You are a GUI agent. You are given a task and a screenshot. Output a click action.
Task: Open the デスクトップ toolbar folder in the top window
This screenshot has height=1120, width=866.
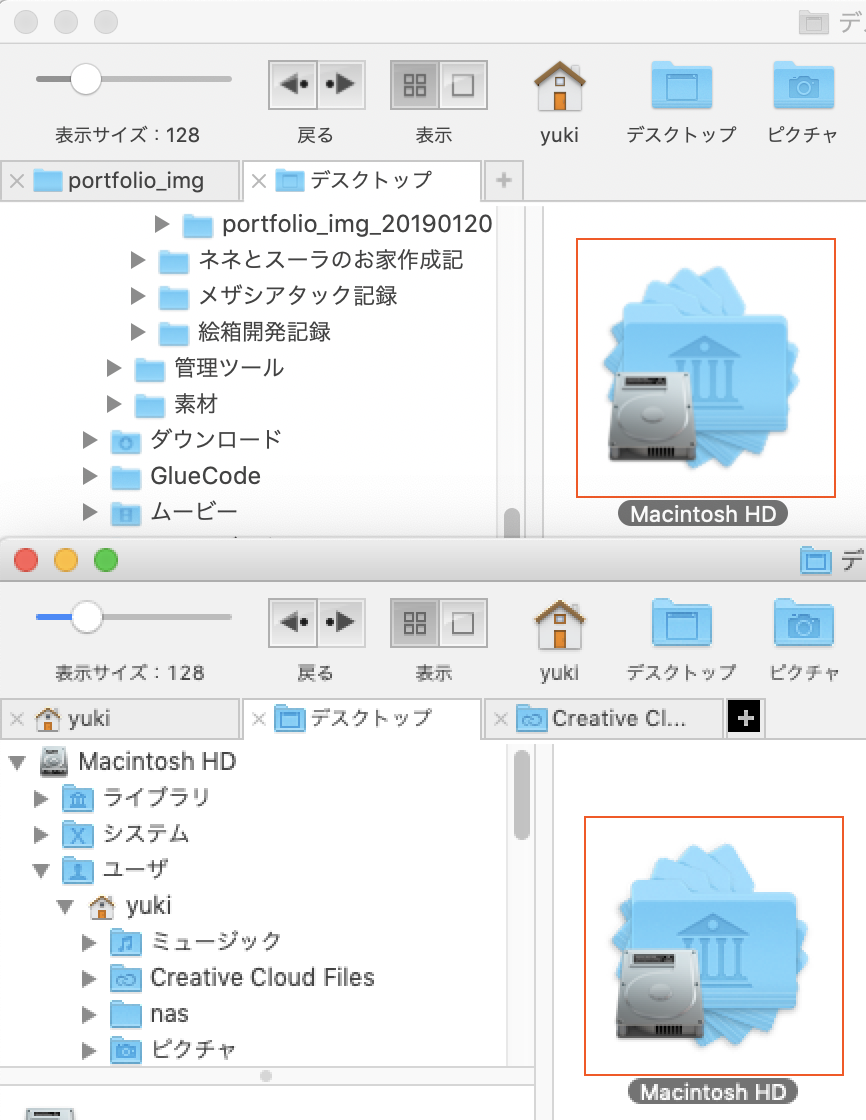[x=681, y=85]
